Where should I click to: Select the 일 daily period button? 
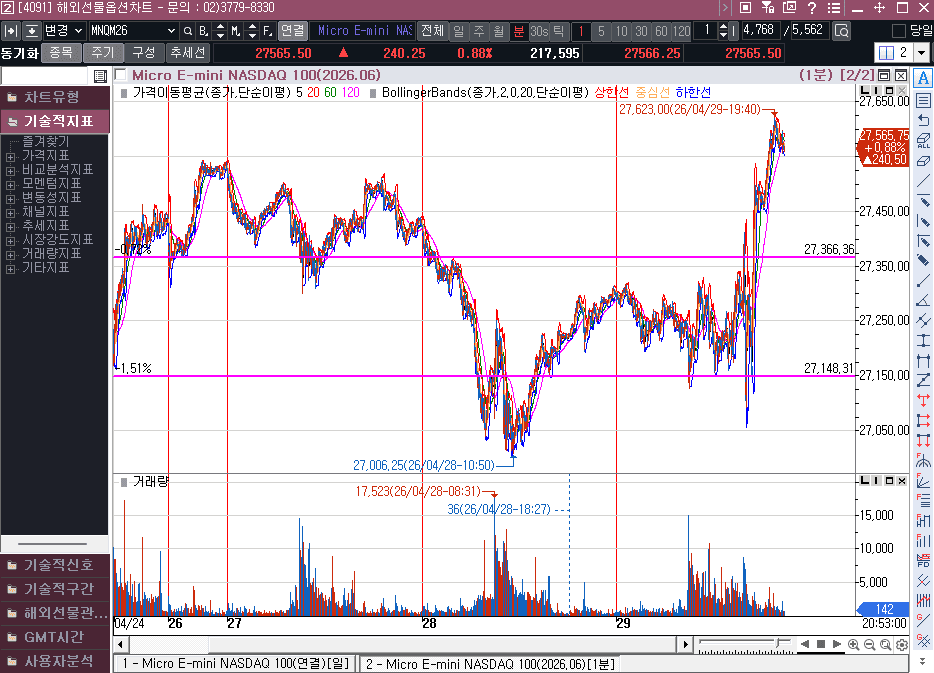click(x=459, y=31)
